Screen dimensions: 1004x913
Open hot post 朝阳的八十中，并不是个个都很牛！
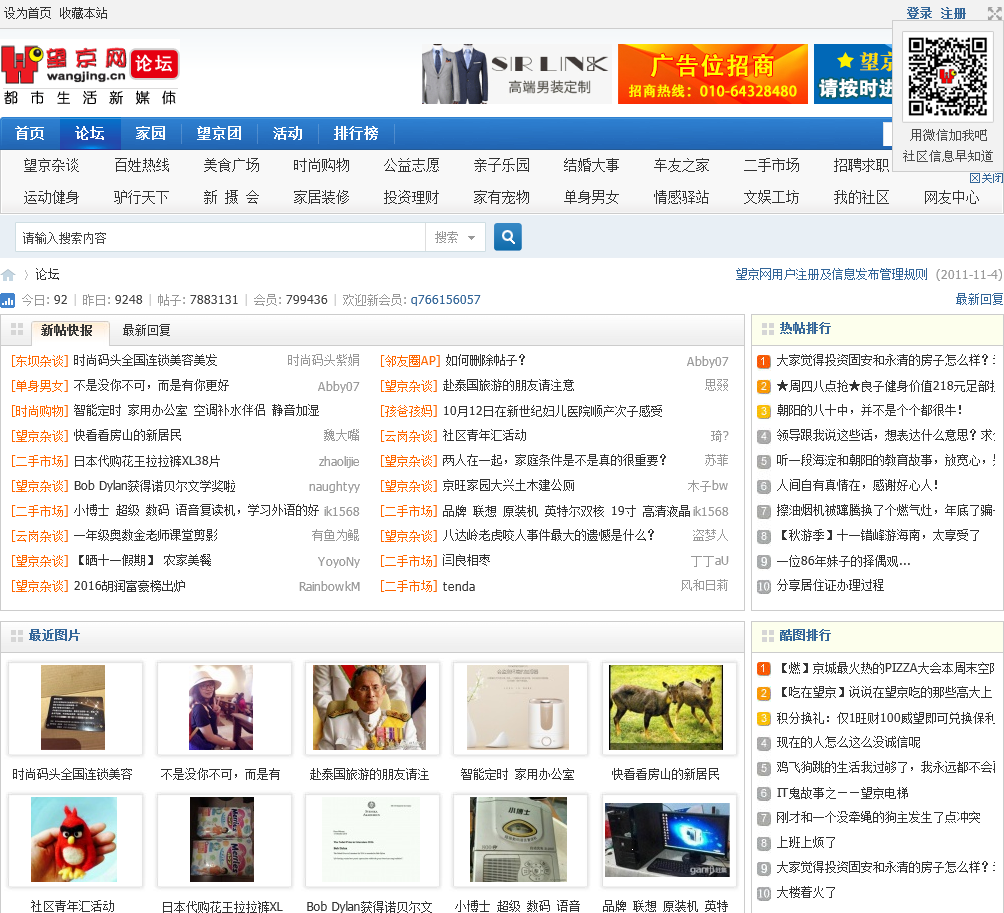click(x=869, y=410)
